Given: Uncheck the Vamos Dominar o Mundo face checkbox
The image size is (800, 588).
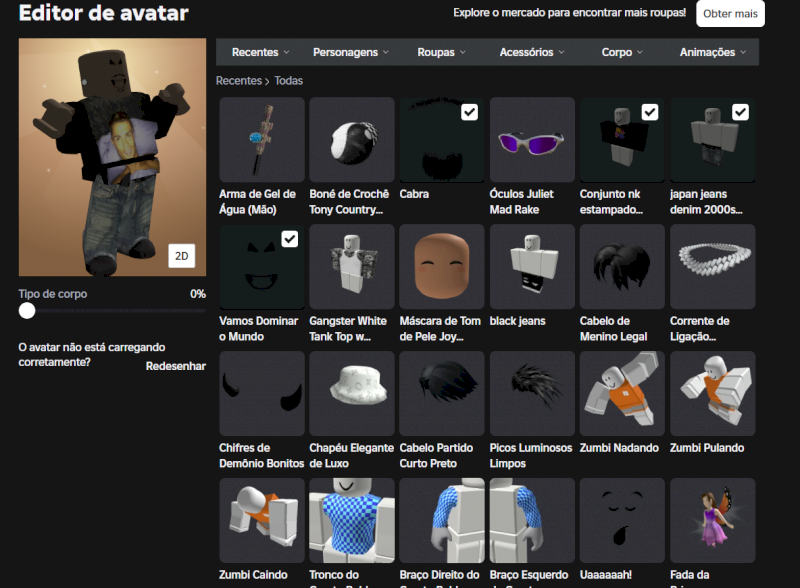Looking at the screenshot, I should 289,239.
